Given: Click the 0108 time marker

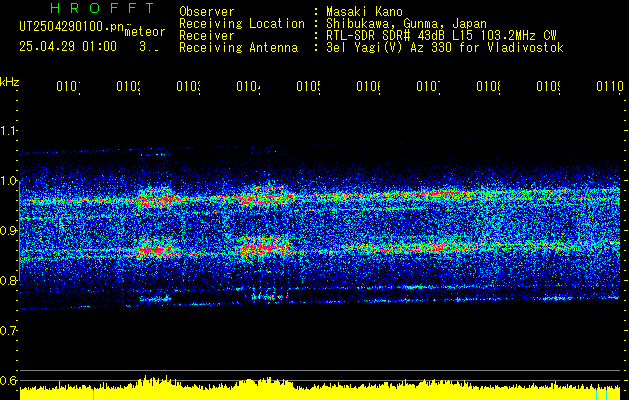Looking at the screenshot, I should (488, 86).
